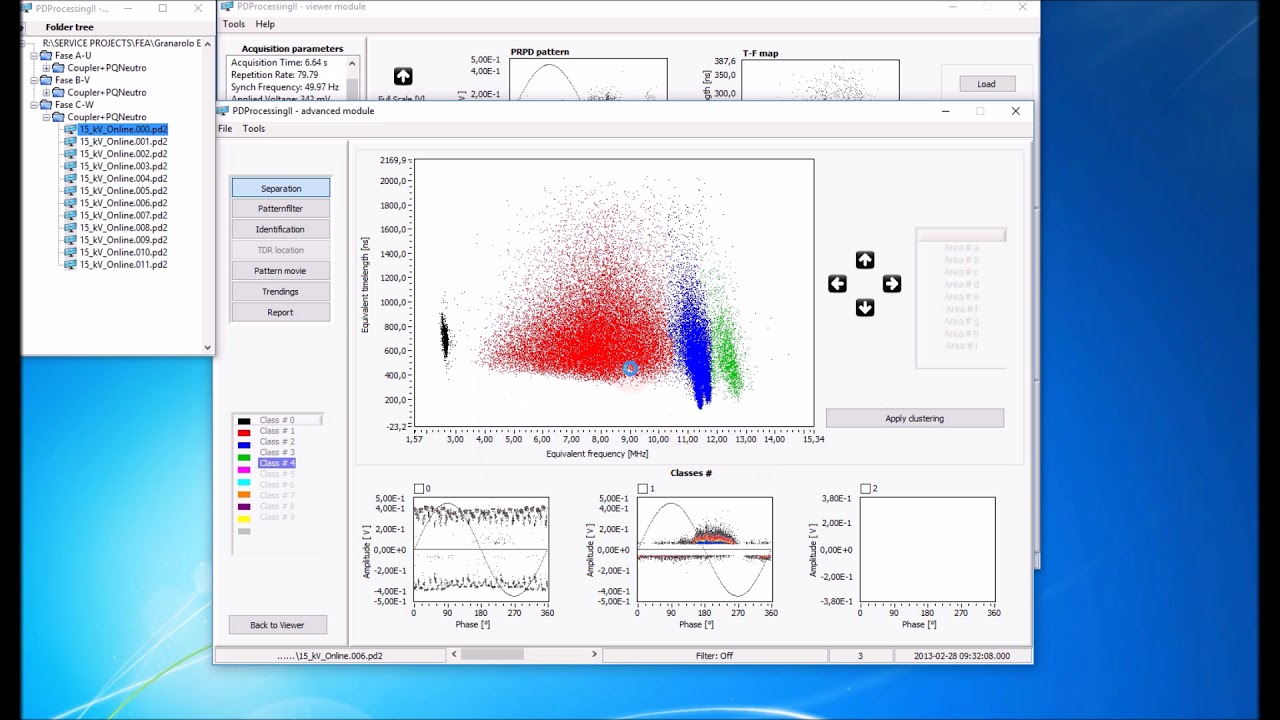Click the Repetition Rate: 79.79 line
The height and width of the screenshot is (720, 1280).
(274, 75)
